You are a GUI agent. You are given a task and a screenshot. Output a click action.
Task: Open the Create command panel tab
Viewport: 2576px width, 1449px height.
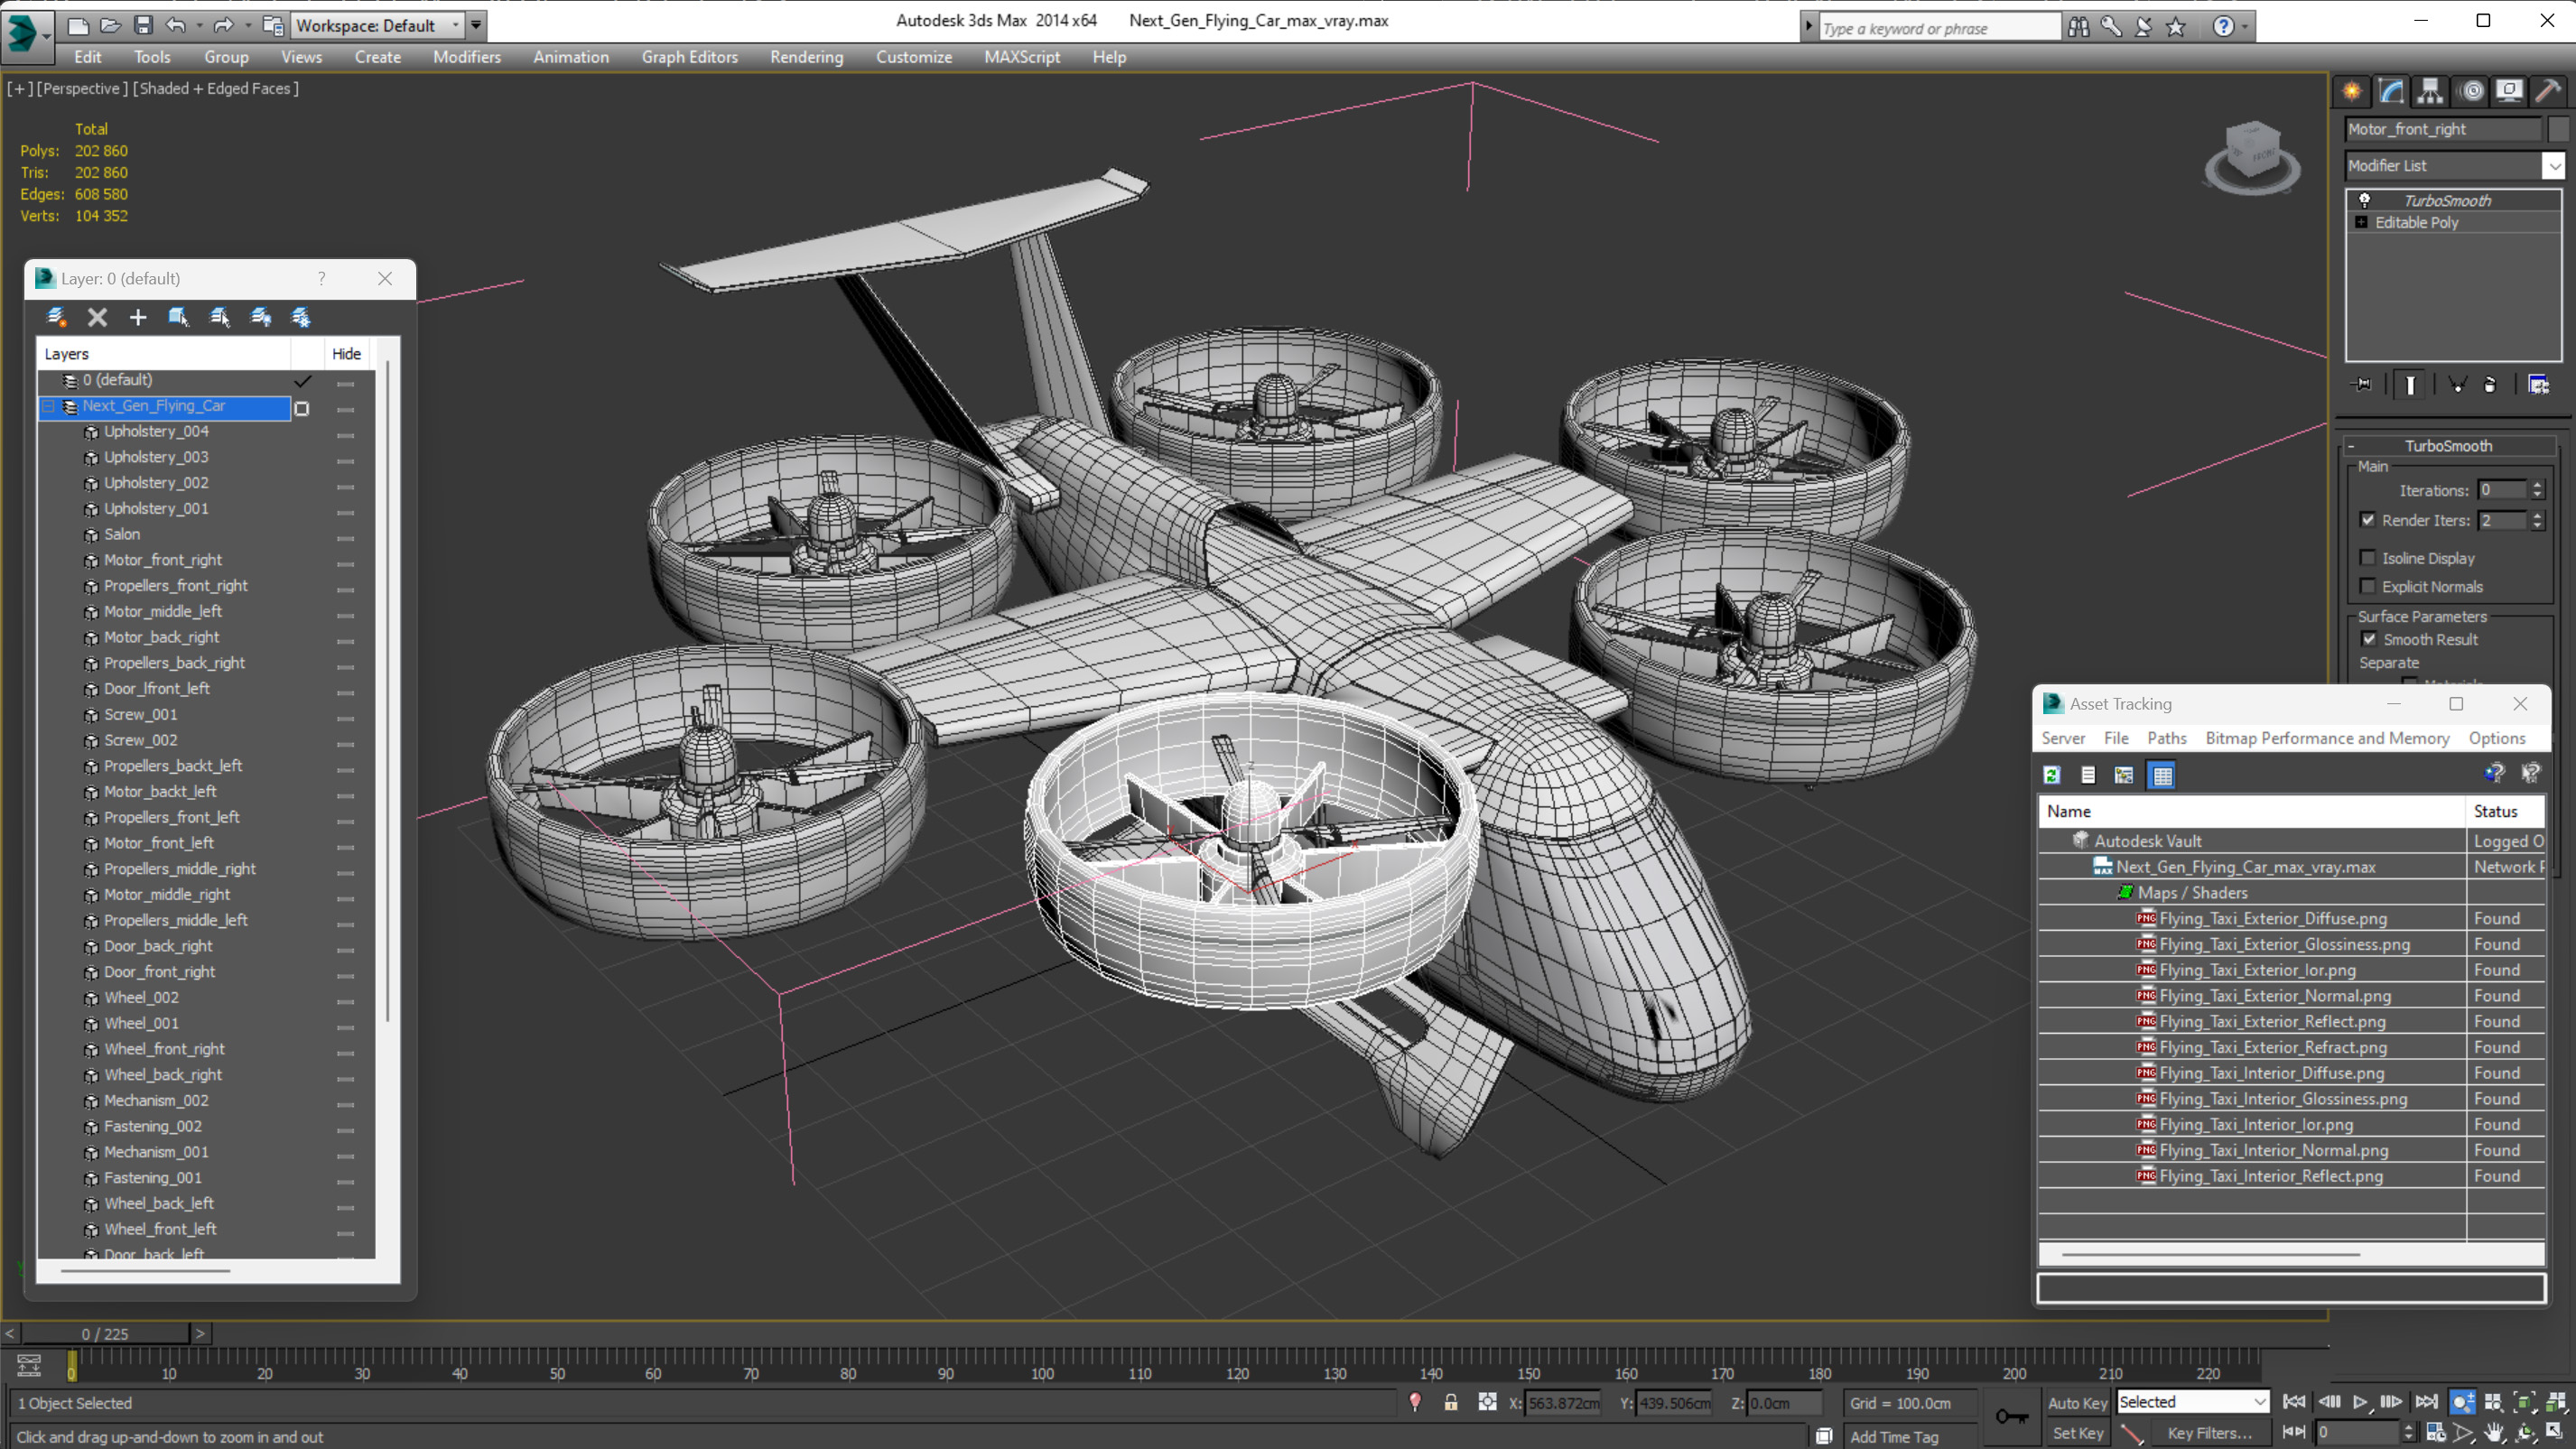pyautogui.click(x=2352, y=91)
